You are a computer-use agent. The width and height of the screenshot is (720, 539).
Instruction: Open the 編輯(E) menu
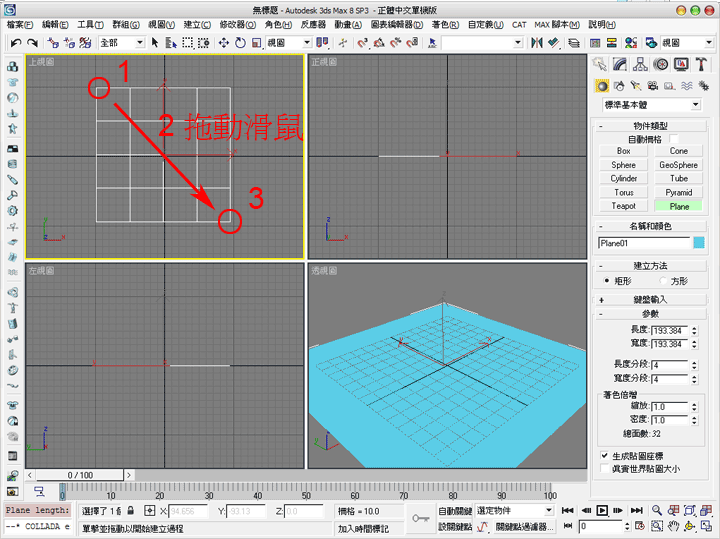[55, 24]
